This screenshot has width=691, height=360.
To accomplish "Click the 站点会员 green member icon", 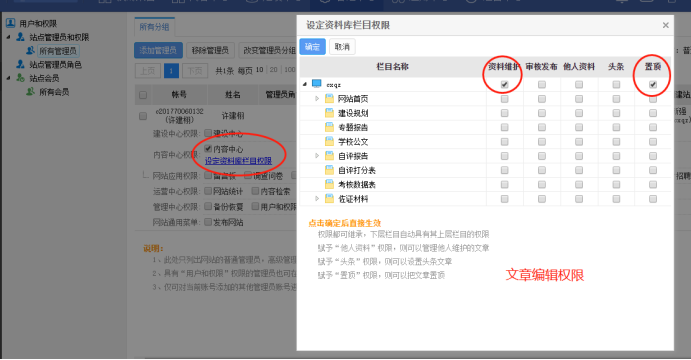I will coord(20,78).
